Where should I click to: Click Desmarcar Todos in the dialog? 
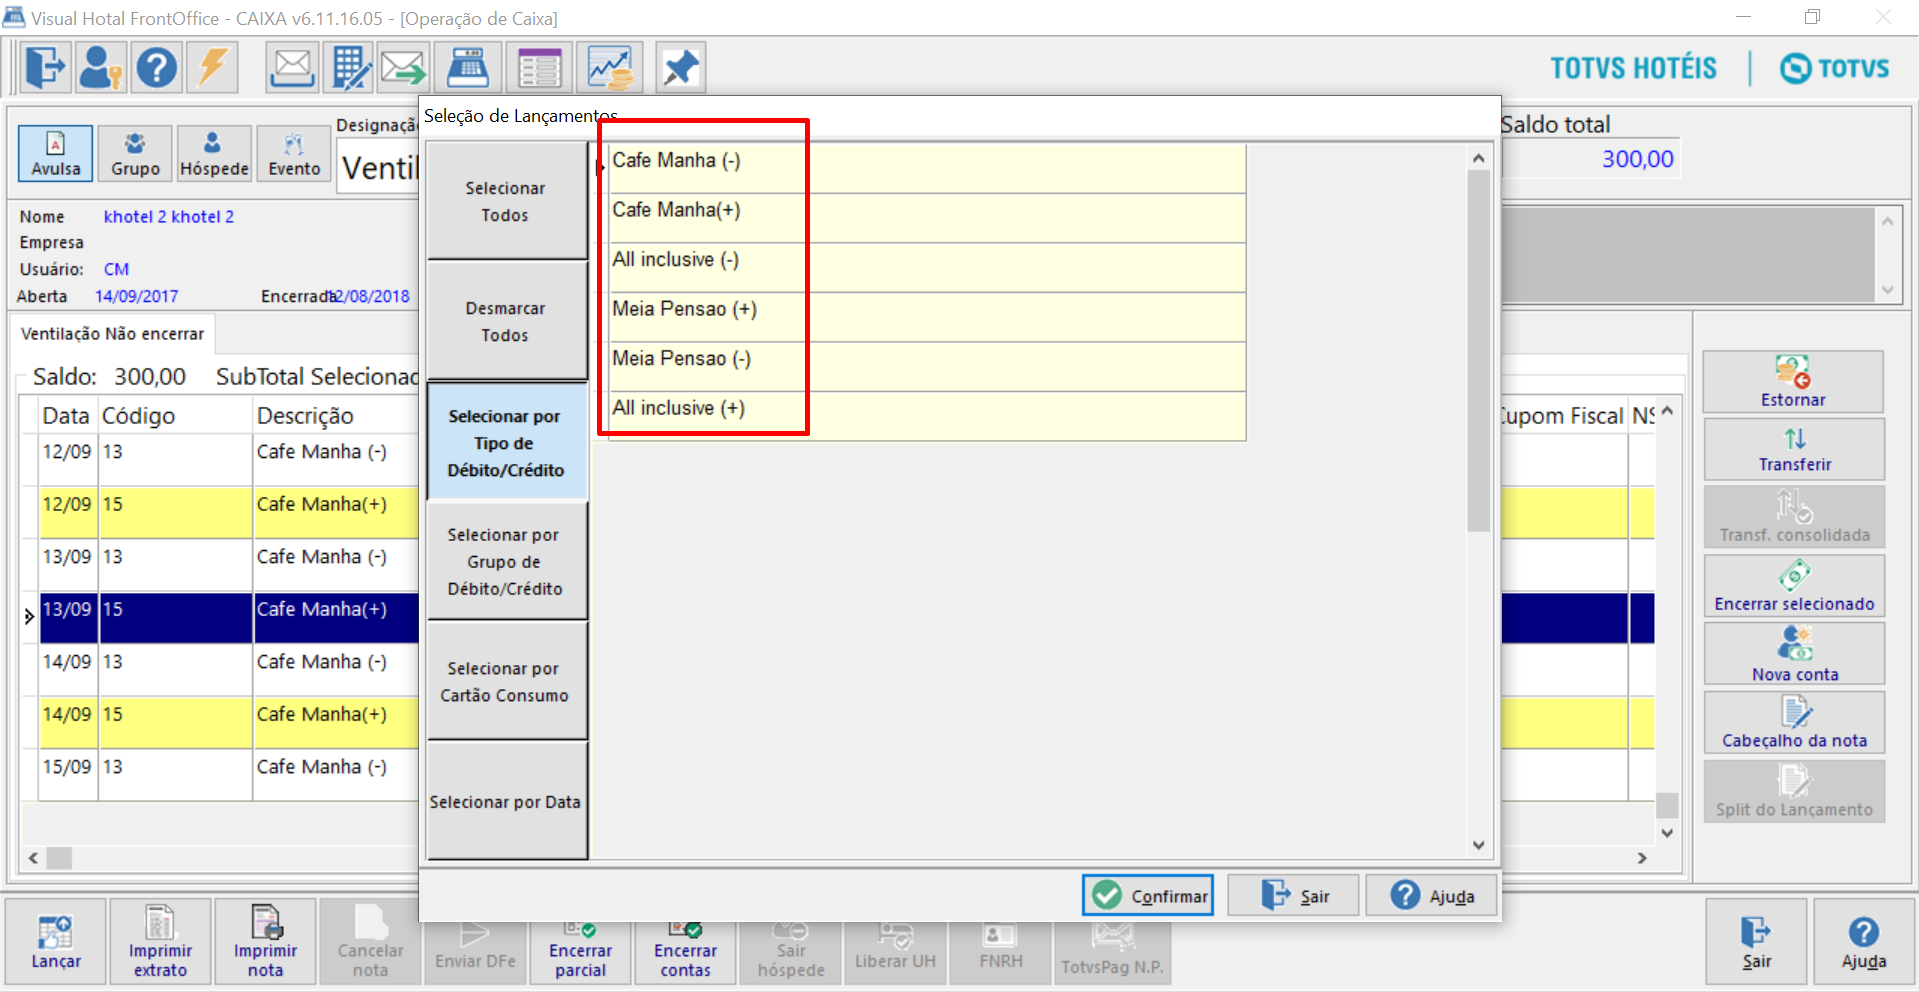click(x=506, y=321)
